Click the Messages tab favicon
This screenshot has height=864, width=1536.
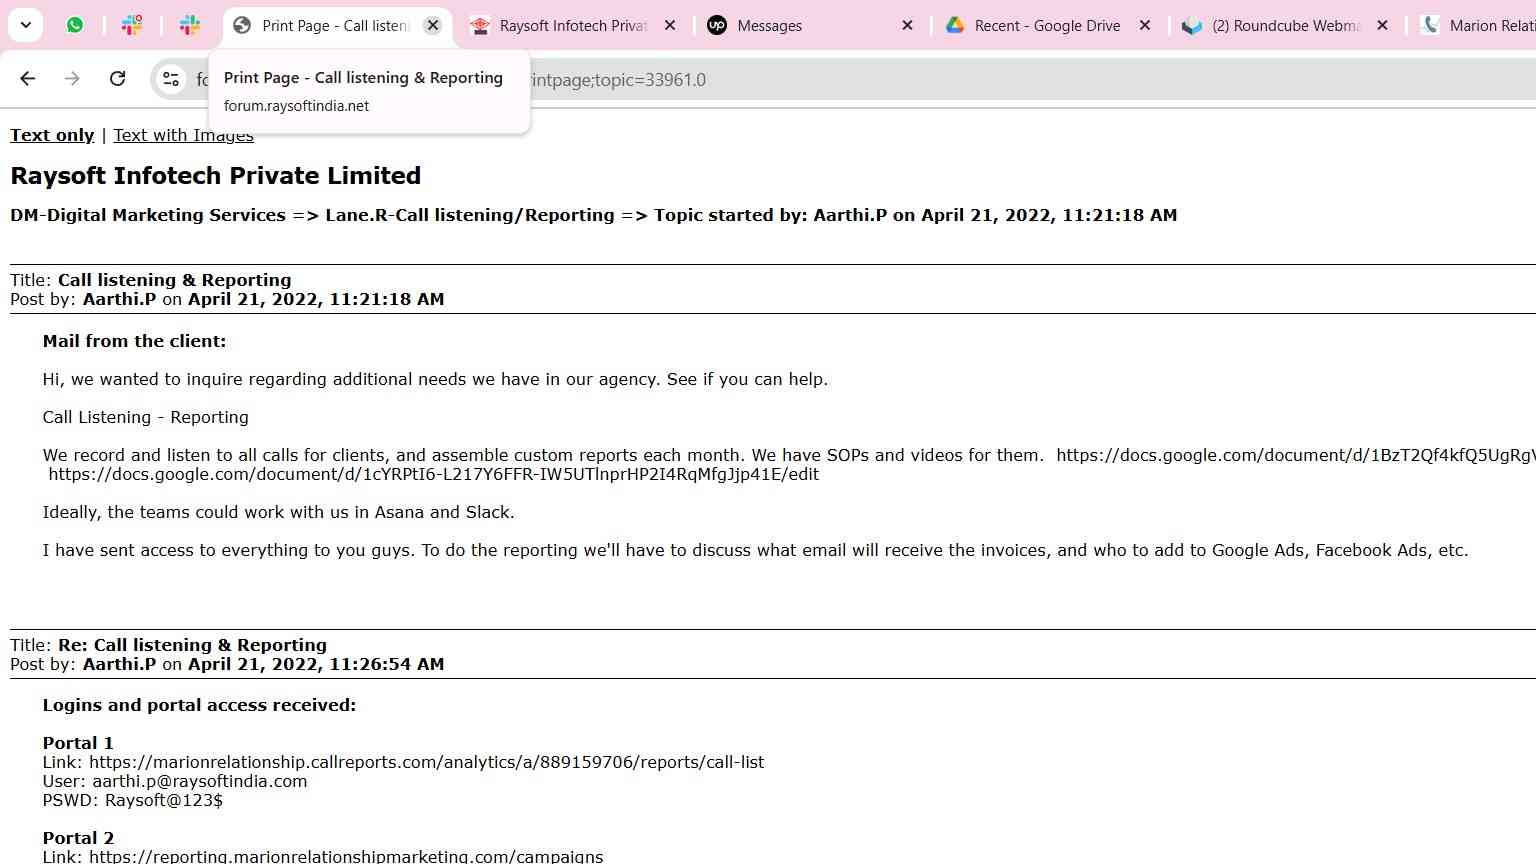coord(717,25)
